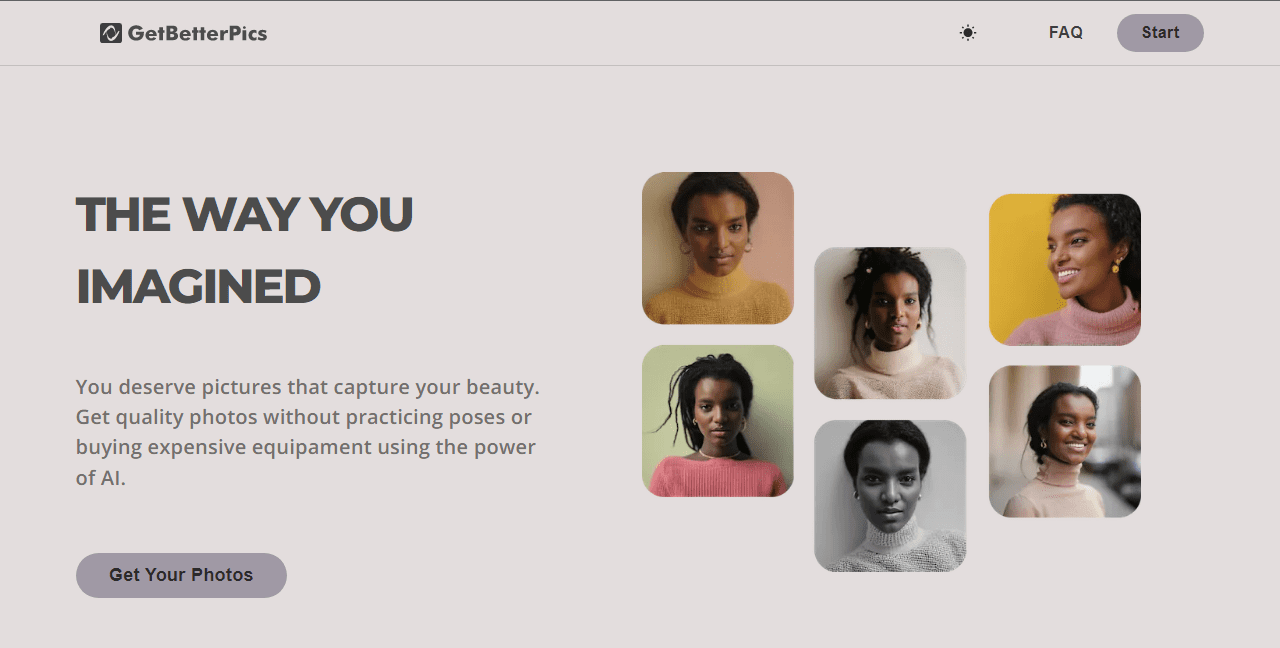The height and width of the screenshot is (648, 1280).
Task: Click the "of AI." text line
Action: 101,478
